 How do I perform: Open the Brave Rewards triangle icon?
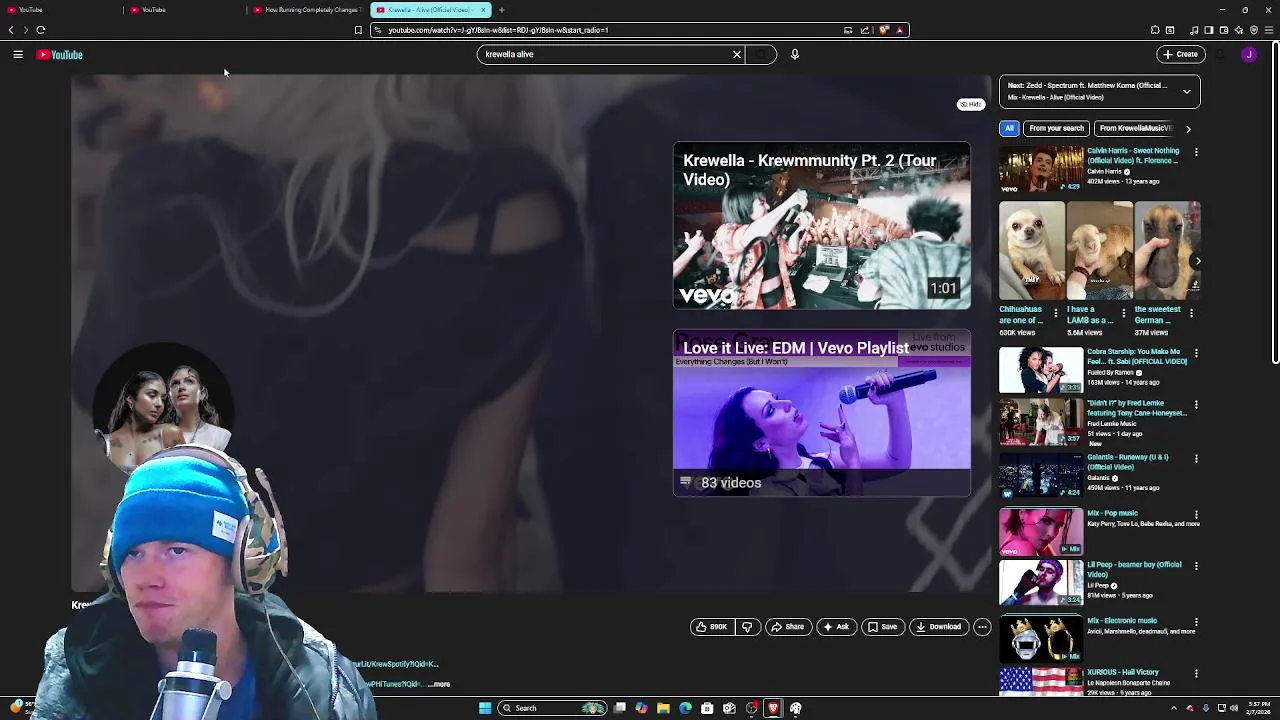[x=900, y=30]
